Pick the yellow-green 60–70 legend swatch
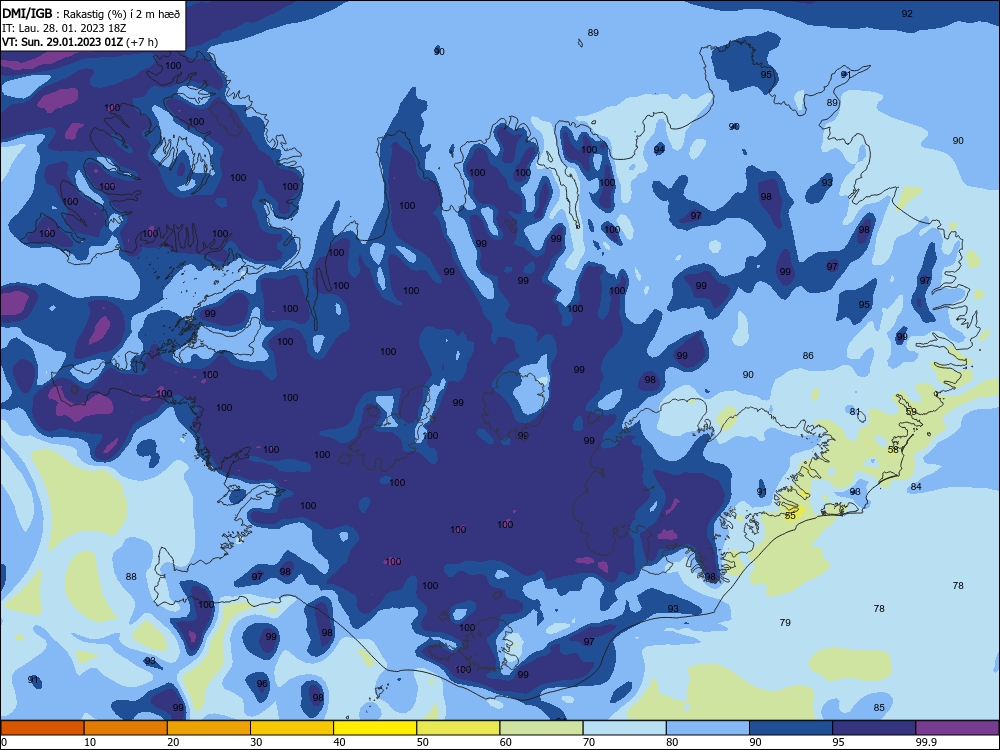The image size is (1000, 750). (541, 728)
